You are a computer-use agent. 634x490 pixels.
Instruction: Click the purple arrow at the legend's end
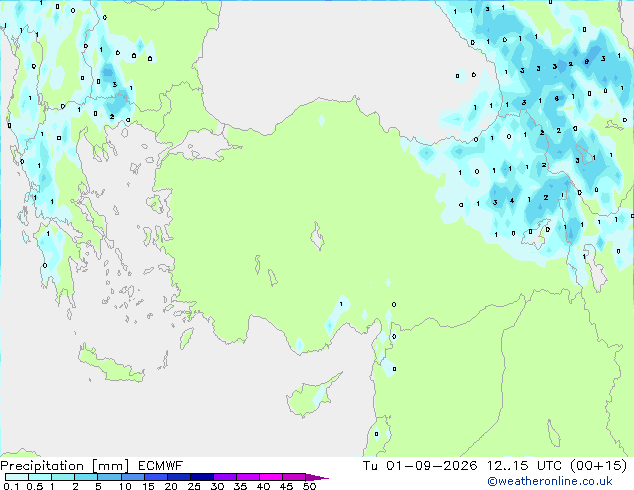point(317,478)
